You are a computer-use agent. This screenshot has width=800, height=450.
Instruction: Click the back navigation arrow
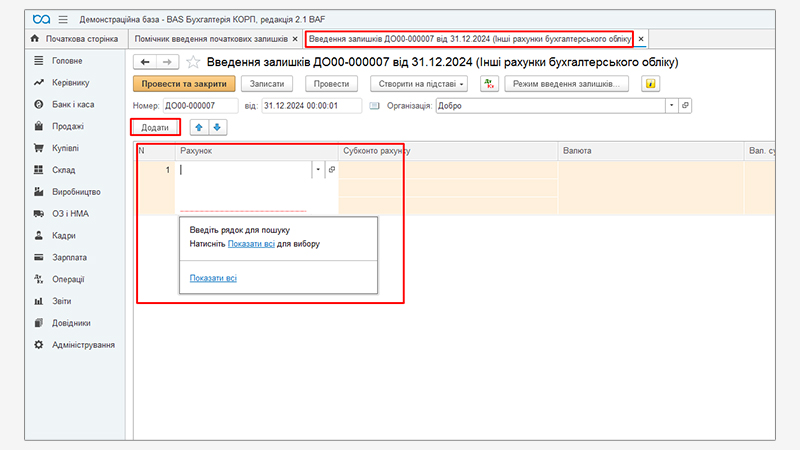click(x=144, y=62)
